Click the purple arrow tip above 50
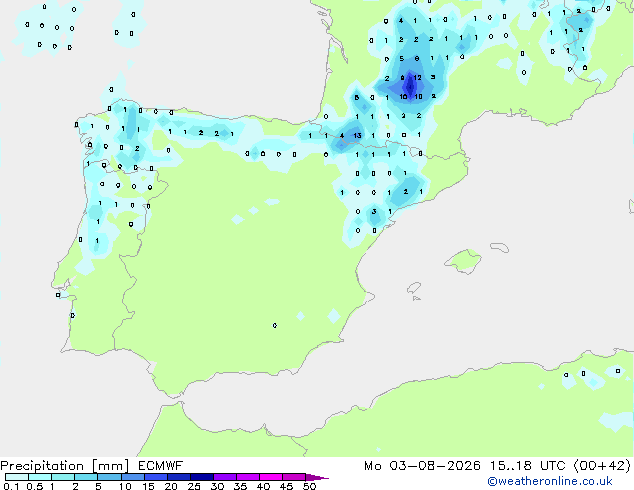Viewport: 634px width, 490px height. 317,477
